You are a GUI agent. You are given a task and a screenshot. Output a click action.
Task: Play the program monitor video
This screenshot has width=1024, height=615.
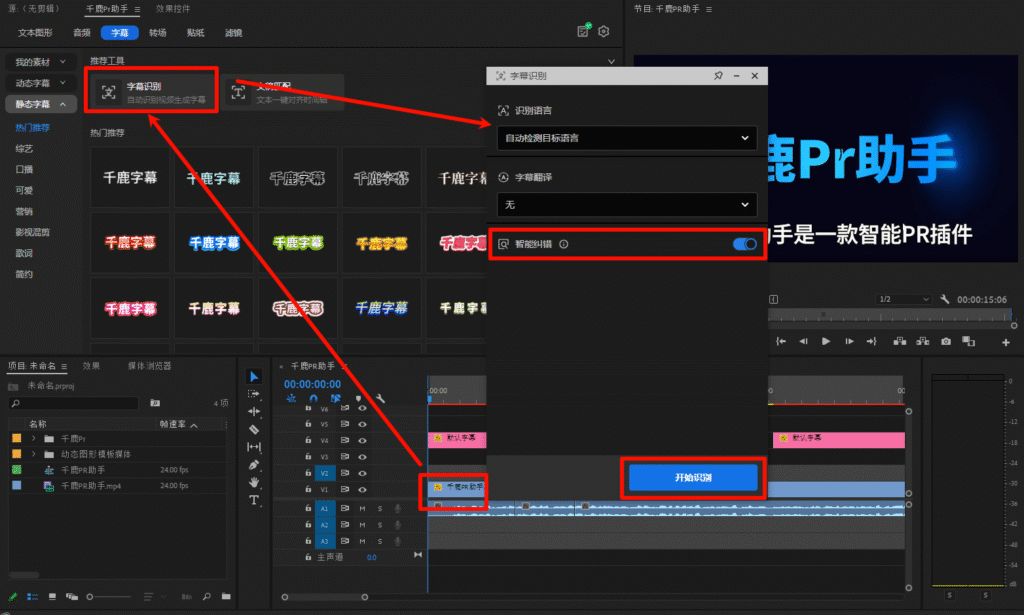coord(826,342)
